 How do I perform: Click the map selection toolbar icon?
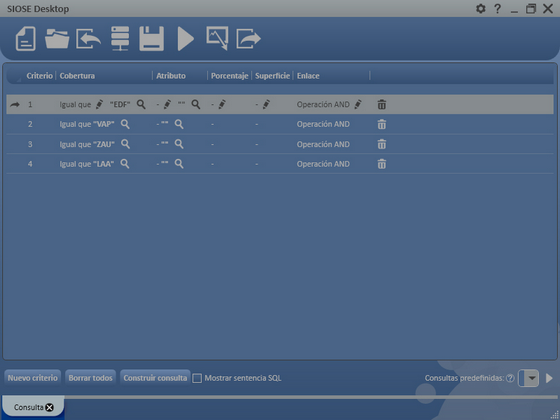pos(217,38)
